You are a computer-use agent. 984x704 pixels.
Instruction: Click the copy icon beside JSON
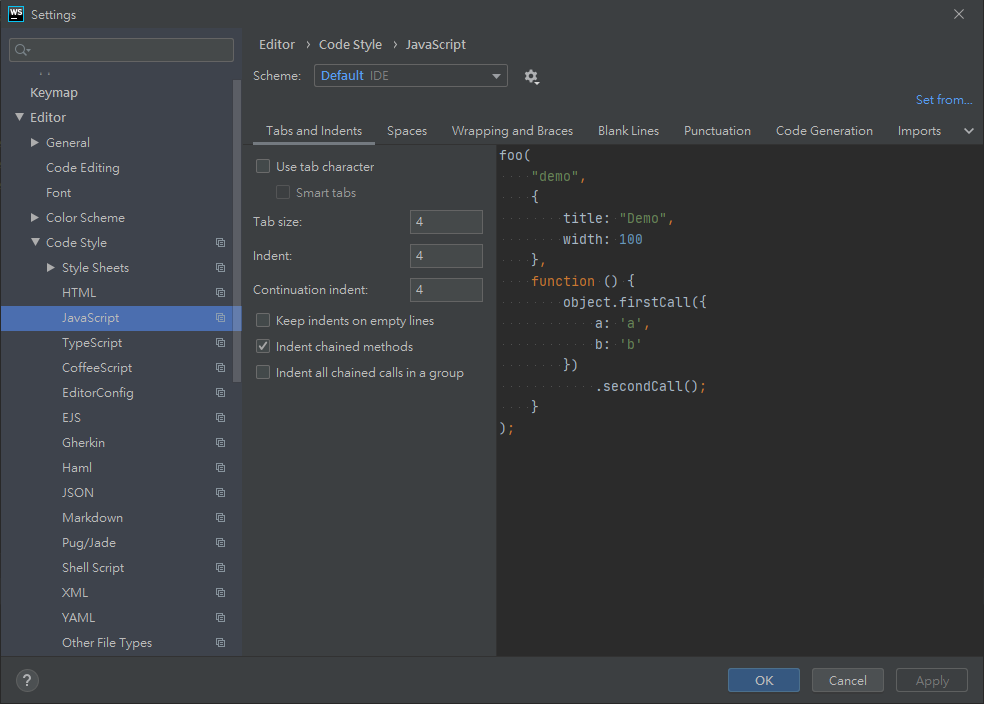[220, 493]
